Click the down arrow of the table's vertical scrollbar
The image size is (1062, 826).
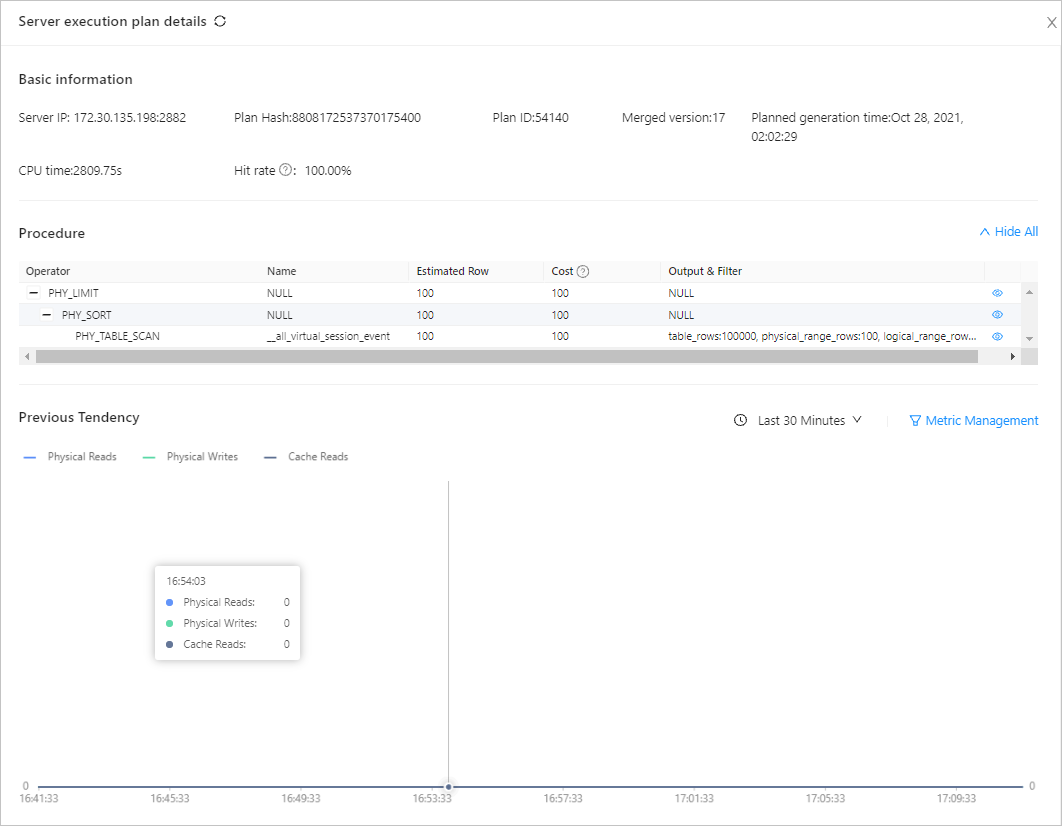click(1029, 339)
